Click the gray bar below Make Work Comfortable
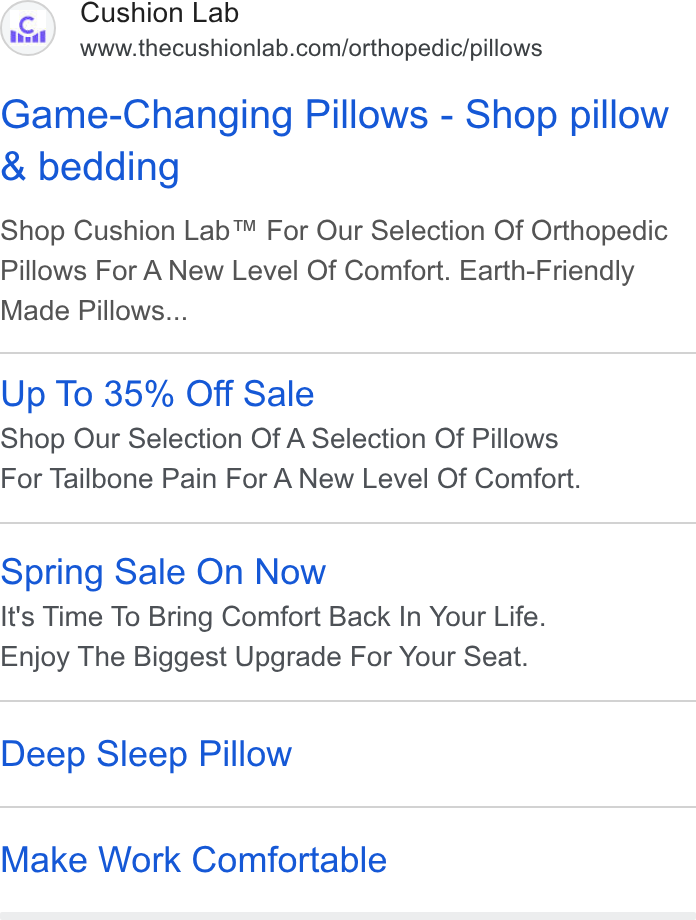 (348, 916)
